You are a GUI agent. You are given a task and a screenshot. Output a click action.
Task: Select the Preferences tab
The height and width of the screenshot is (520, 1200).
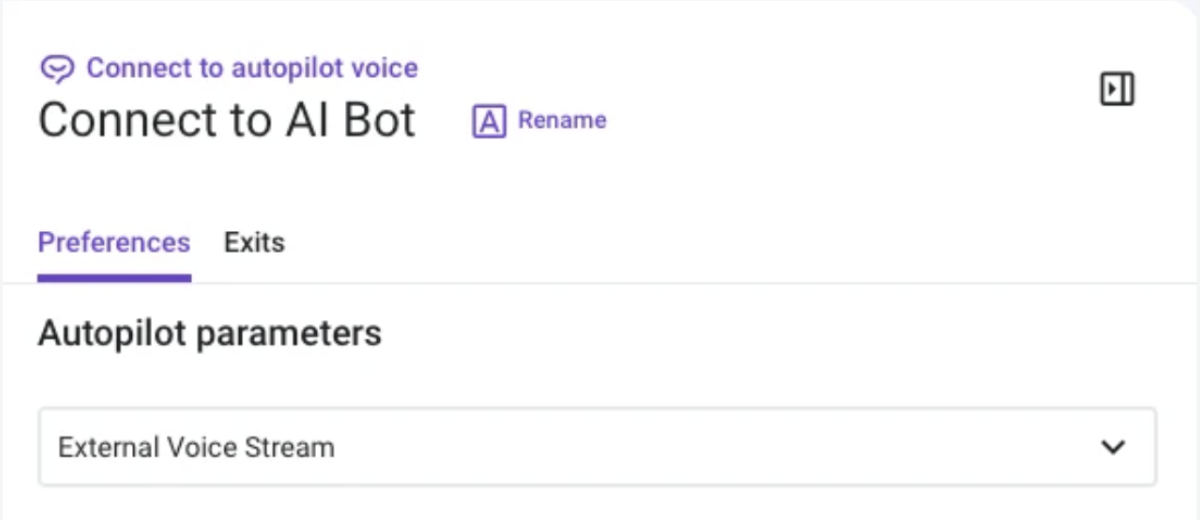[114, 243]
